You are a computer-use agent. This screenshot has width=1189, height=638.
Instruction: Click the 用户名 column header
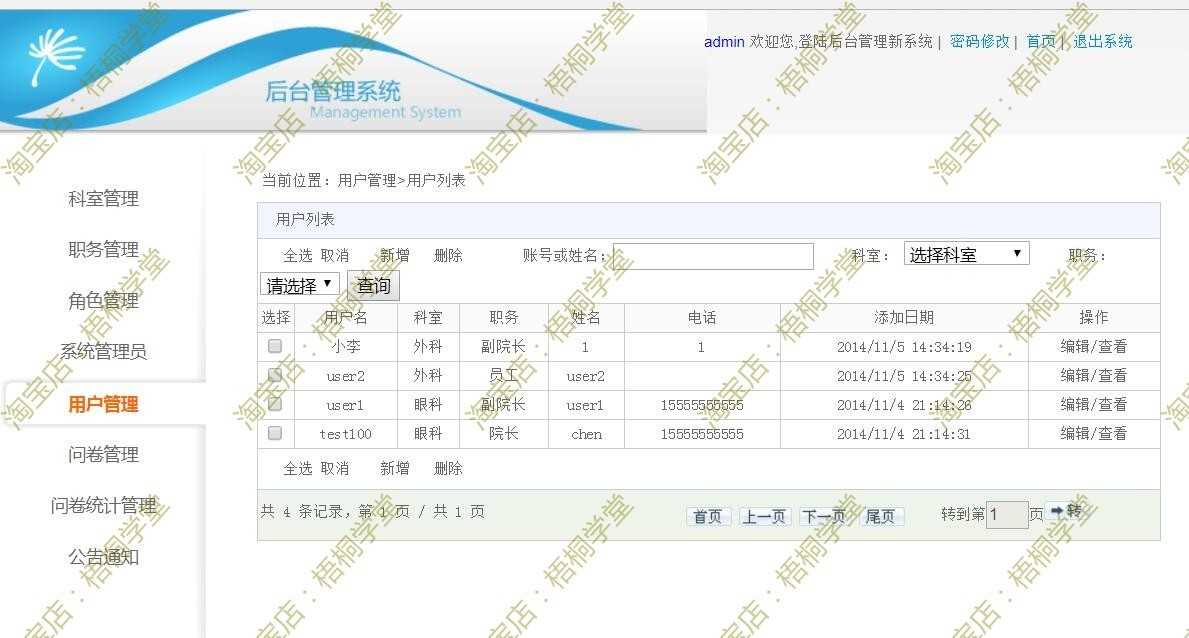click(x=346, y=317)
